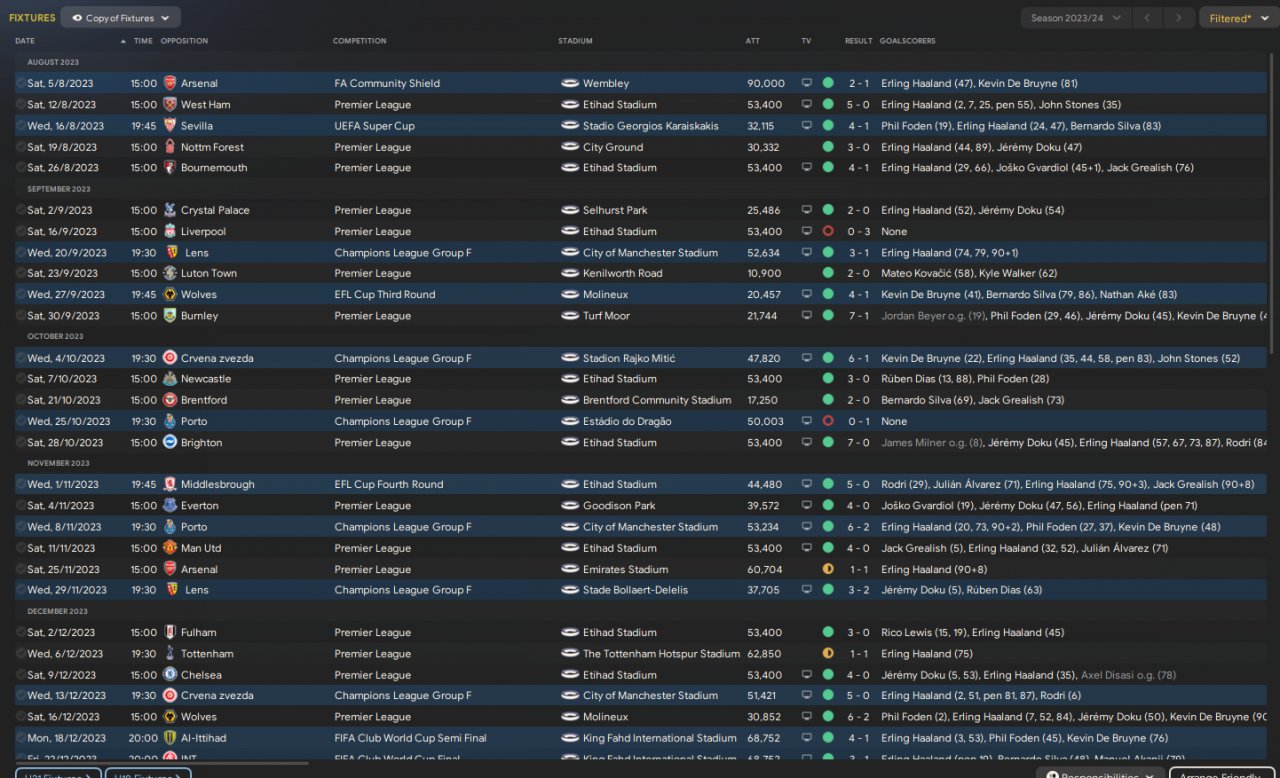Tick the check circle for Wed, 16/8/2023
The image size is (1280, 778).
pos(21,126)
